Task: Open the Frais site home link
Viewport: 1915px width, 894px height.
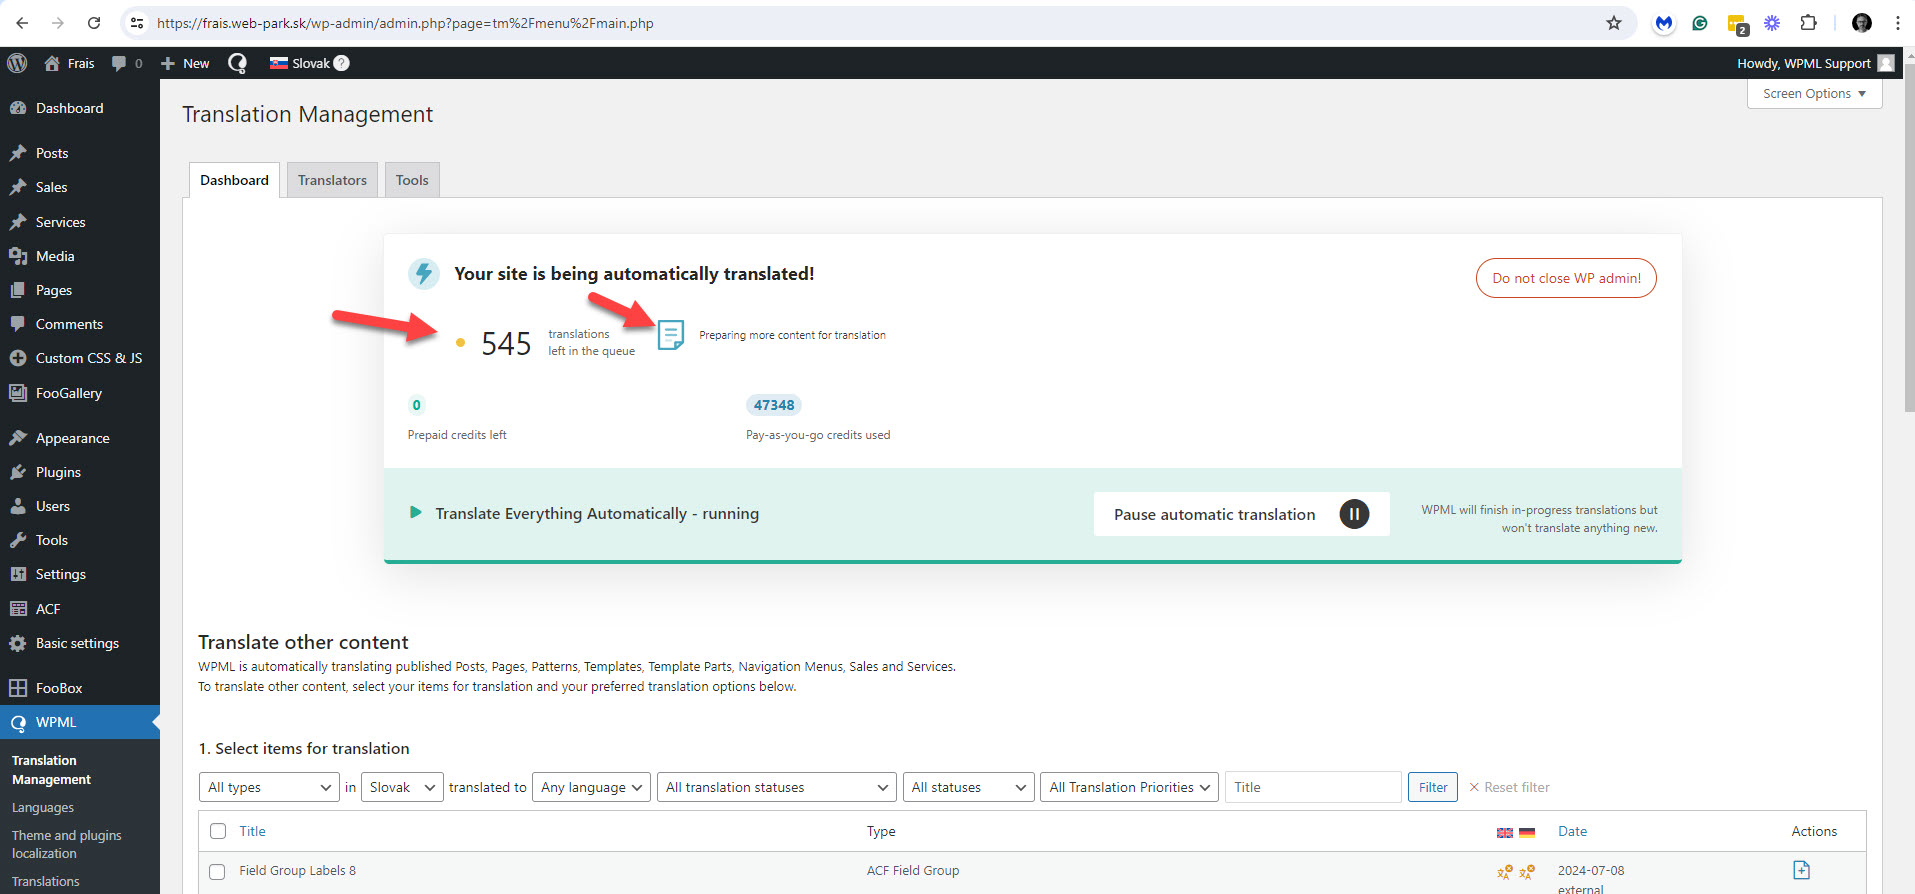Action: [69, 63]
